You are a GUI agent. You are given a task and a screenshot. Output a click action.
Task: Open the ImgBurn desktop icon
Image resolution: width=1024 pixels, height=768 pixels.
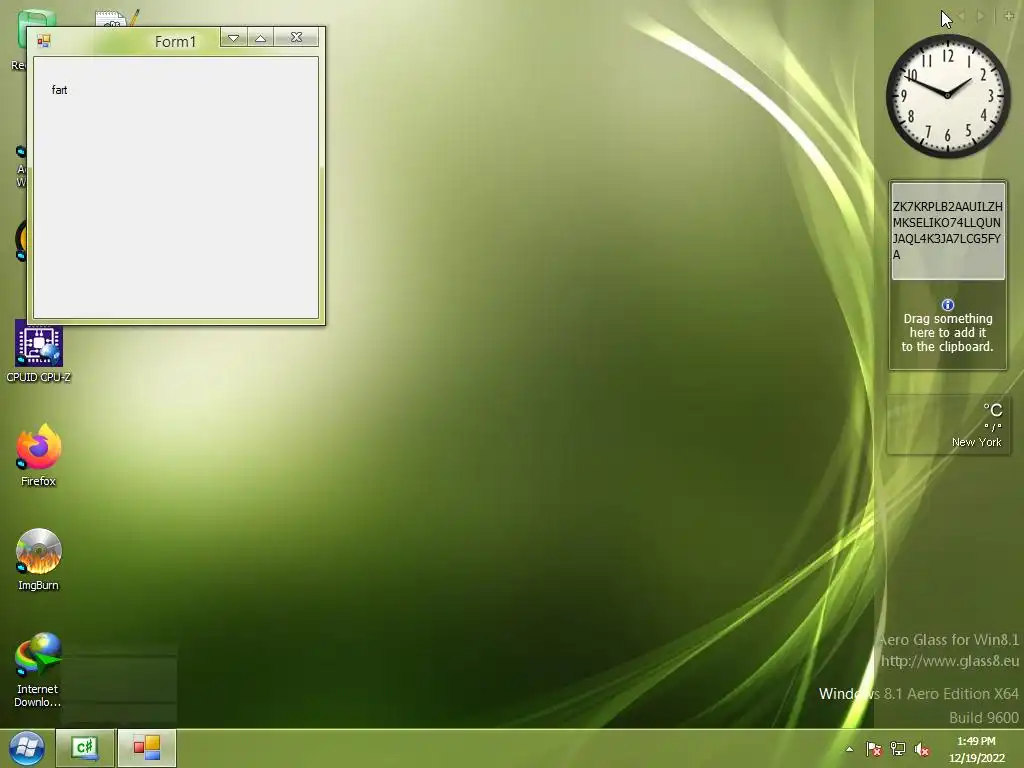click(x=39, y=560)
